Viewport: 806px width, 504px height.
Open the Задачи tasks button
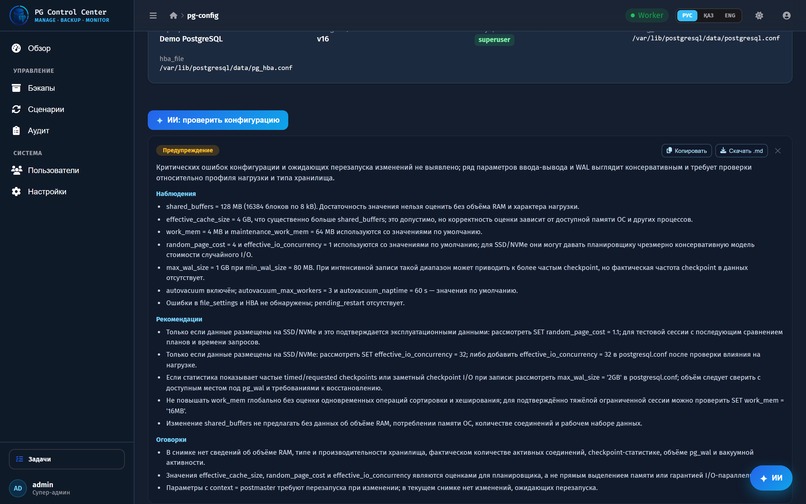click(67, 459)
